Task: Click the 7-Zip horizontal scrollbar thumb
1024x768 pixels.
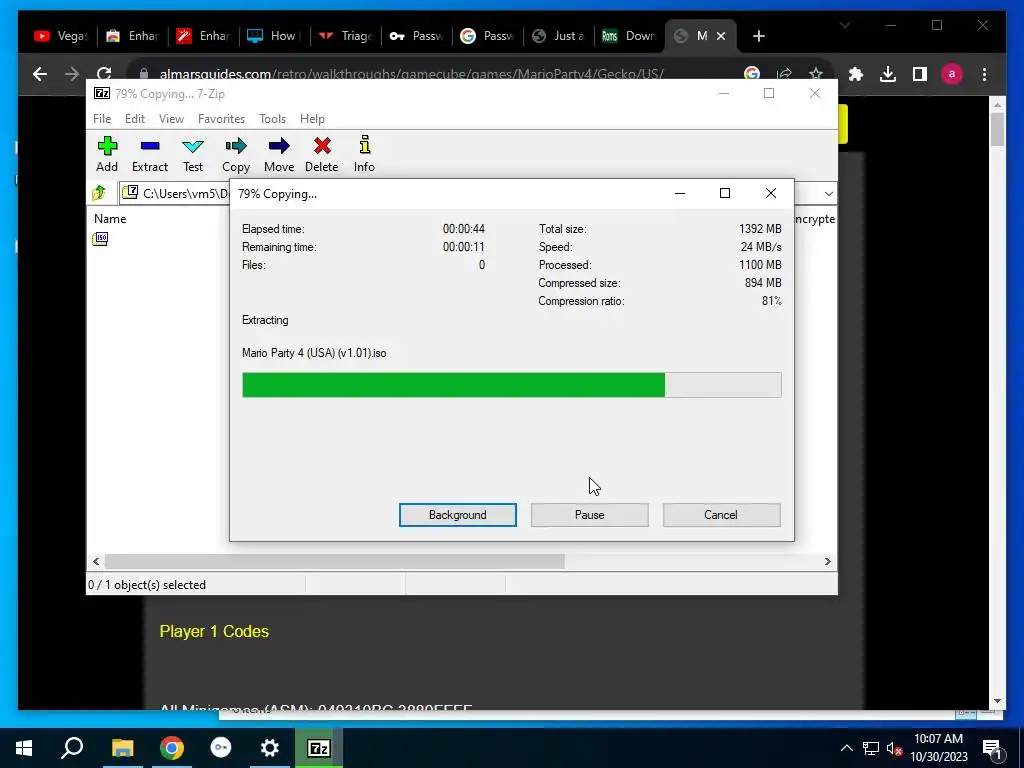Action: 334,562
